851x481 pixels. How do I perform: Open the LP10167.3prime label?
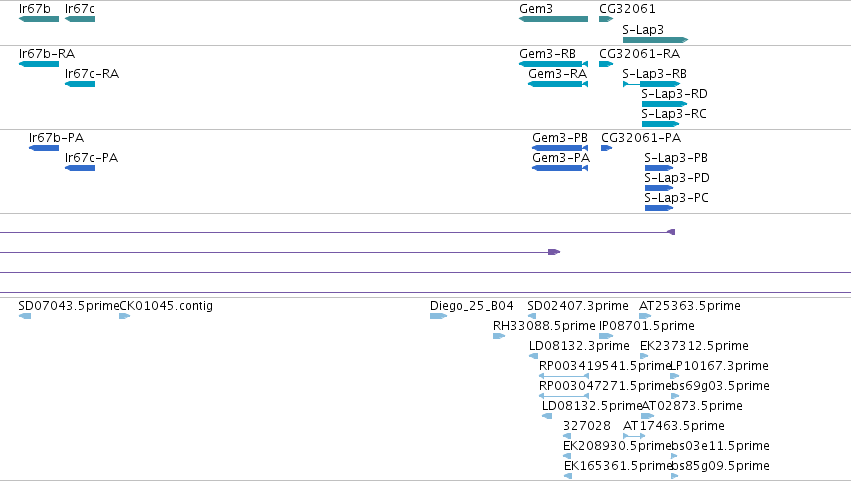click(x=720, y=366)
